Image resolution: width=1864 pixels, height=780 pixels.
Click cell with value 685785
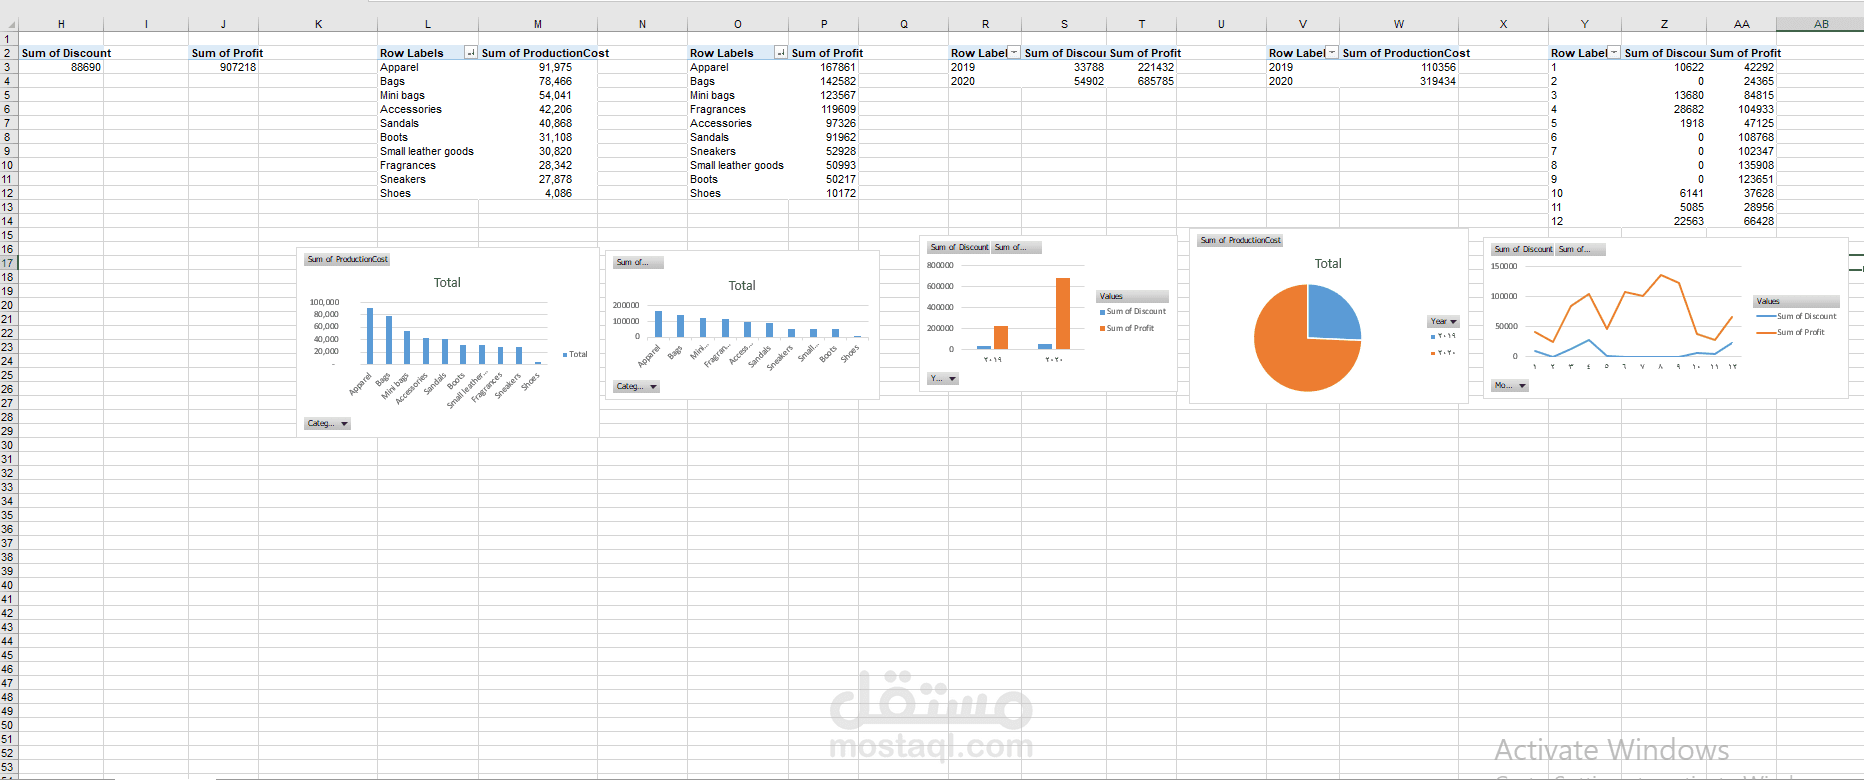[x=1142, y=81]
